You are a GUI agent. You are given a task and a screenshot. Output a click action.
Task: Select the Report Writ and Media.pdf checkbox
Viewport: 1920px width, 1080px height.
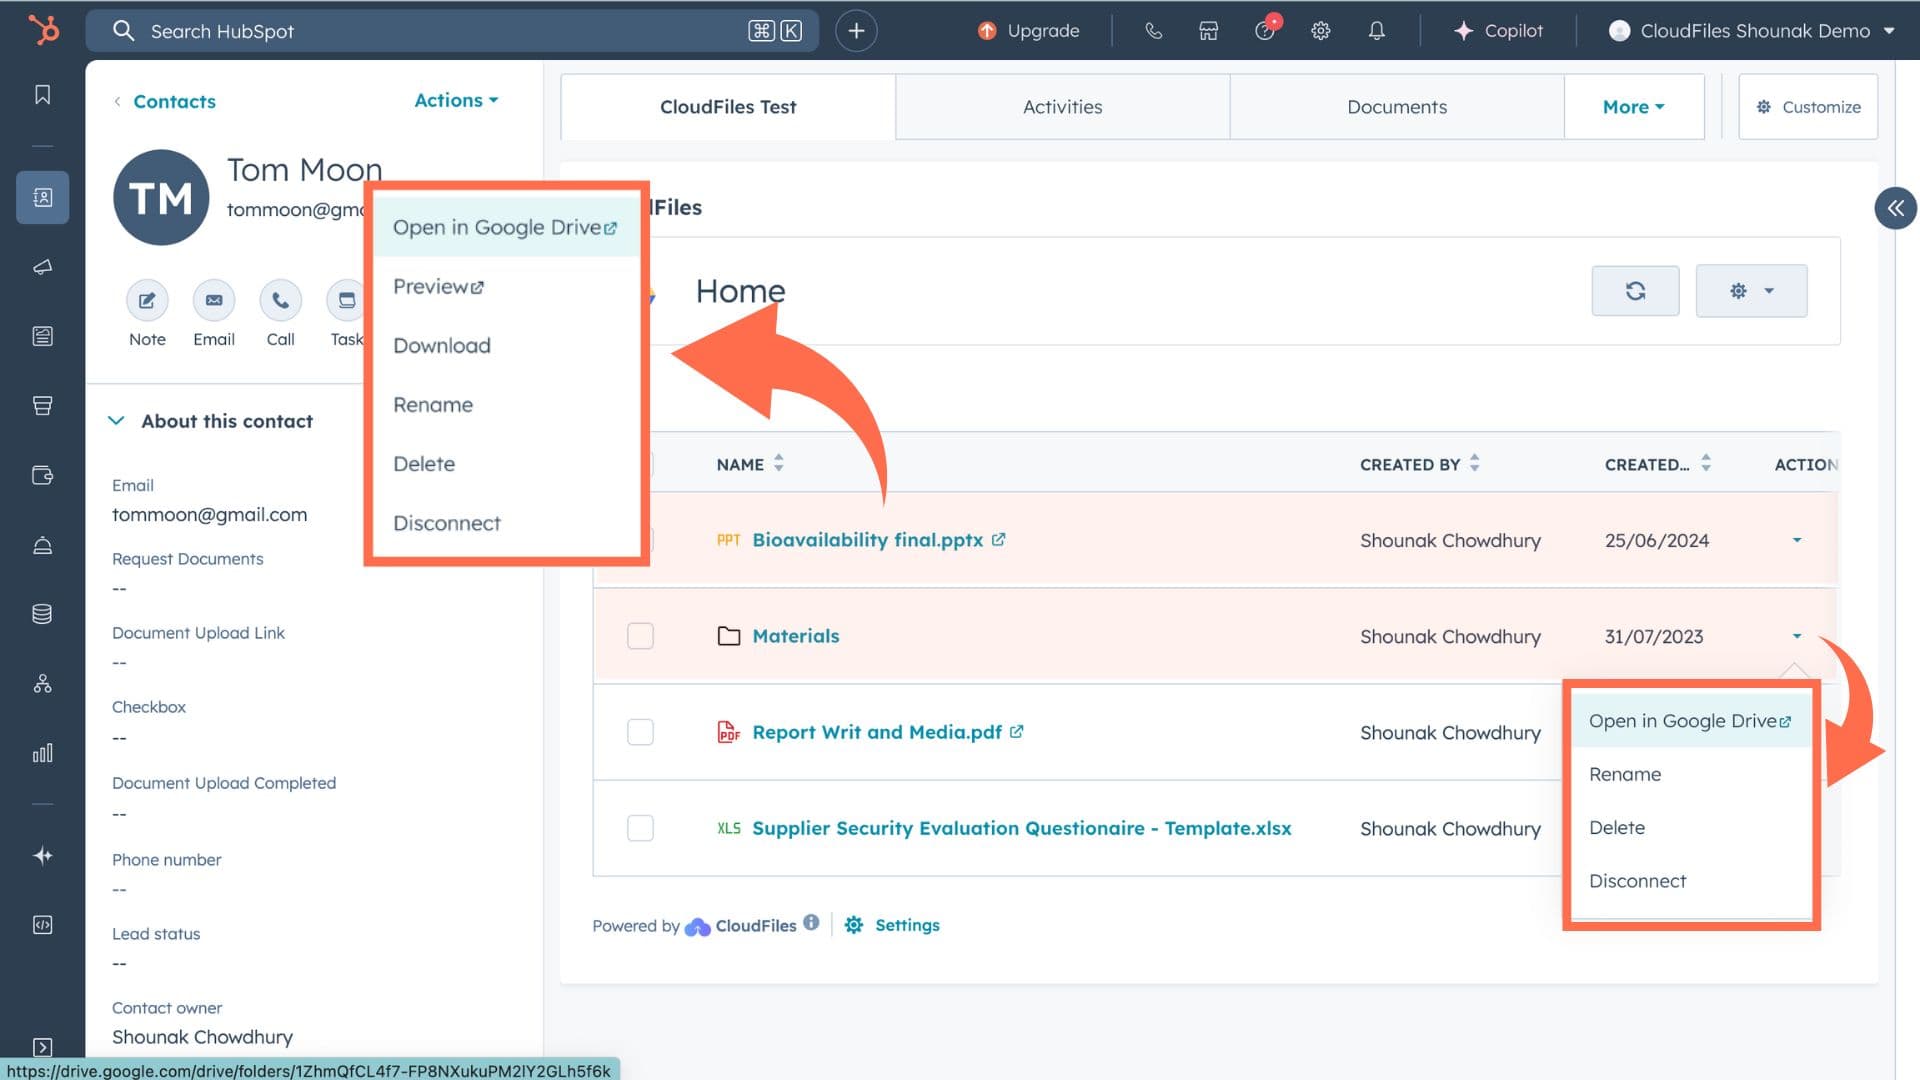point(640,732)
